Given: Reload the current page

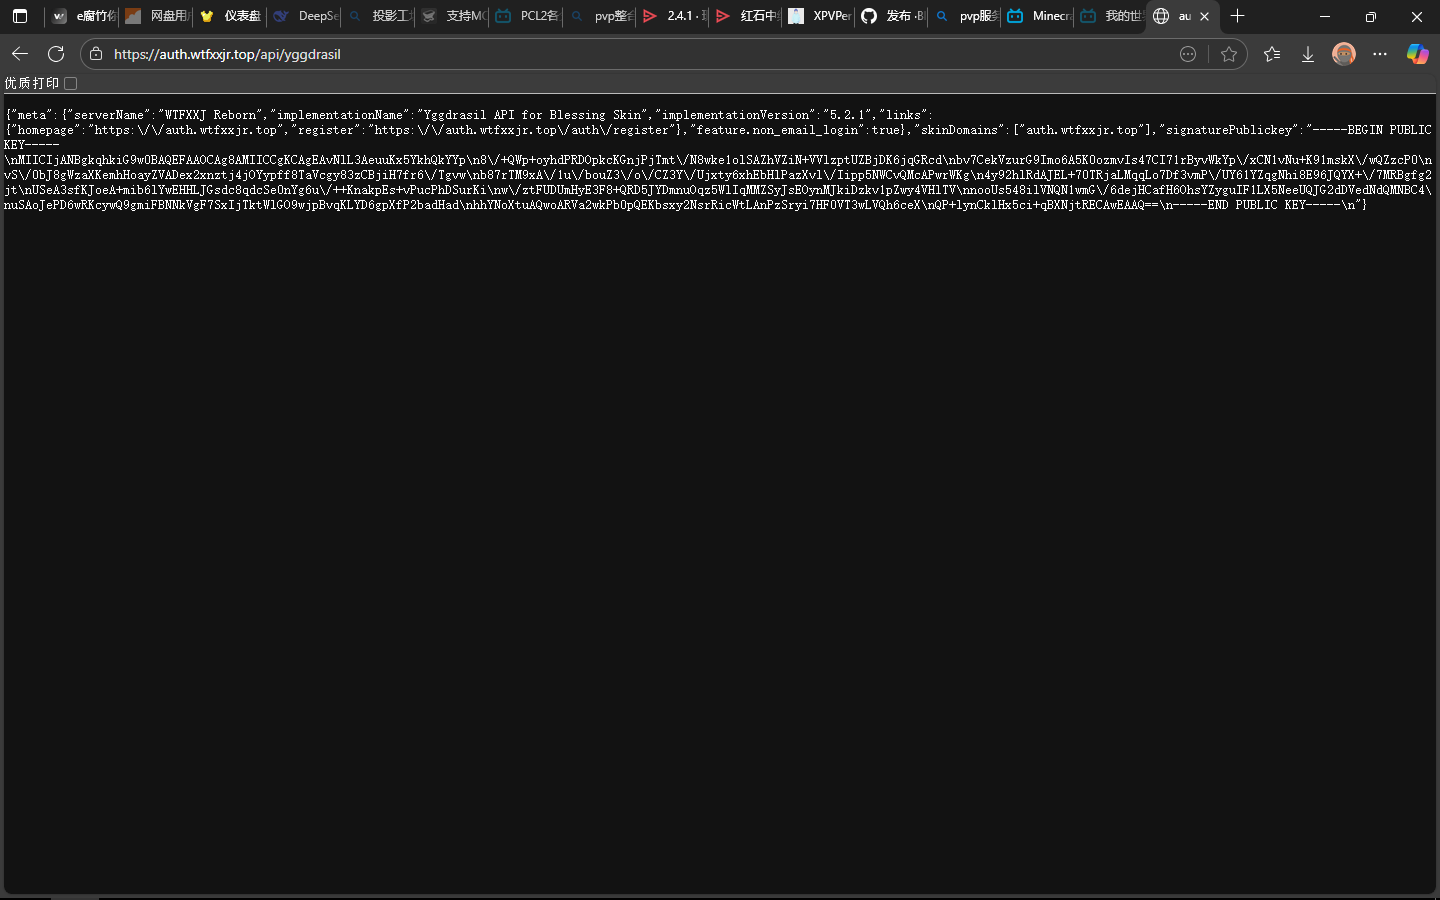Looking at the screenshot, I should pyautogui.click(x=56, y=54).
